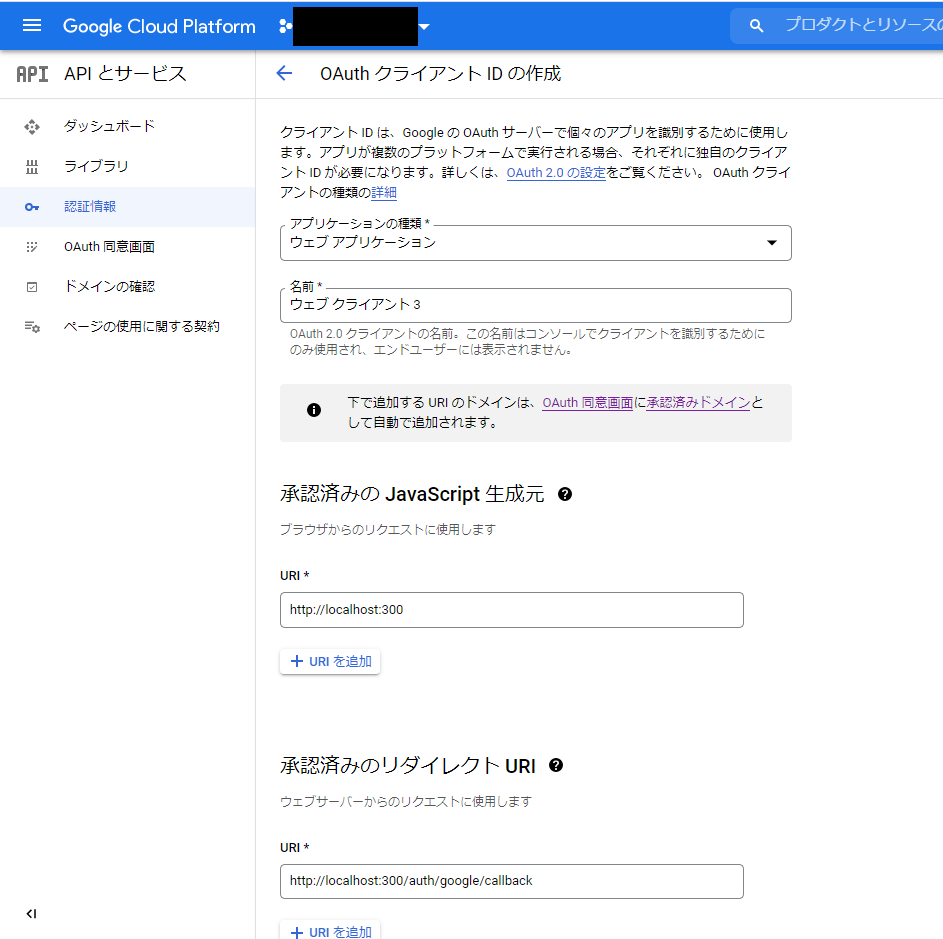Open the 承認済みドメイン link
Screen dimensions: 943x939
[698, 402]
